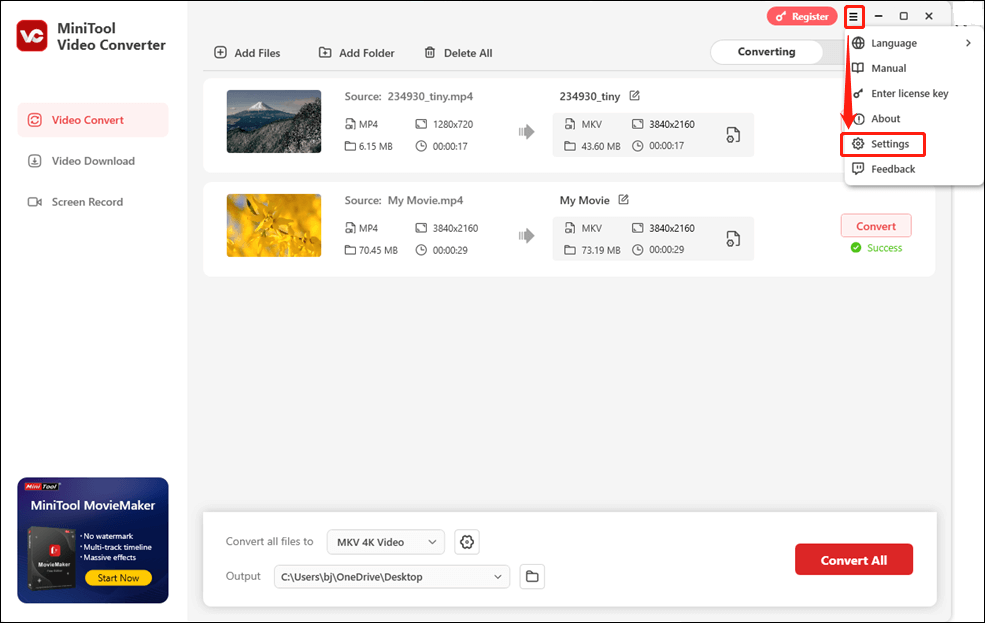985x623 pixels.
Task: Open output settings for My Movie target
Action: coord(733,239)
